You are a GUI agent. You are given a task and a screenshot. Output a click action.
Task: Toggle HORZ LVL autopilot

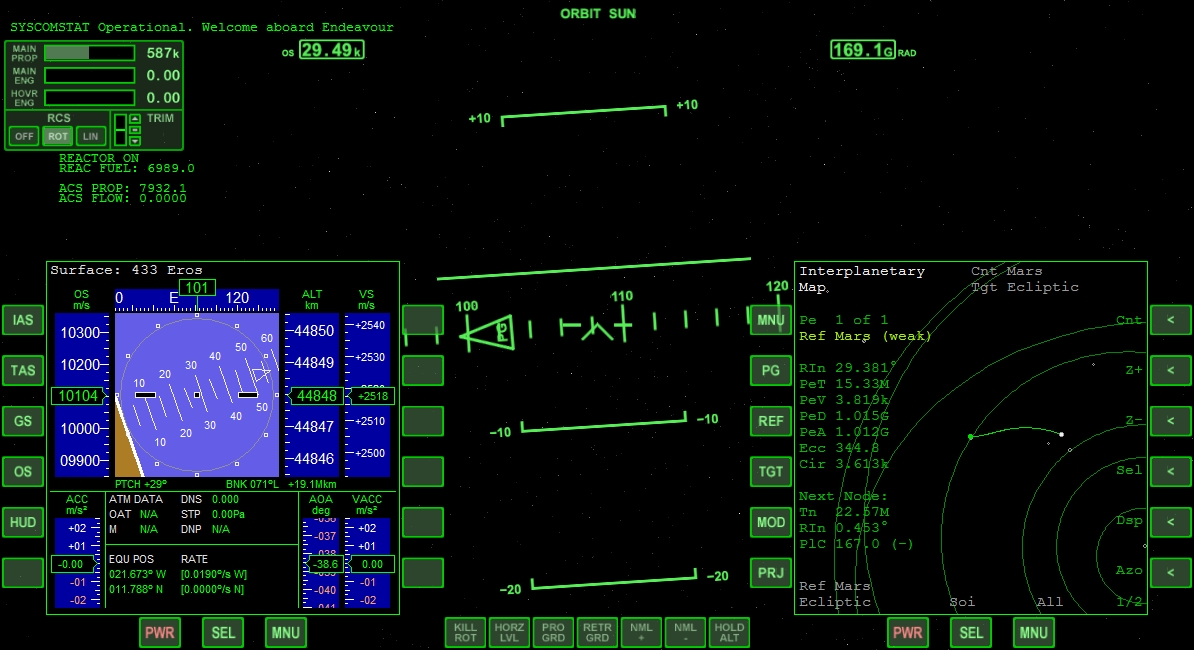pyautogui.click(x=509, y=632)
